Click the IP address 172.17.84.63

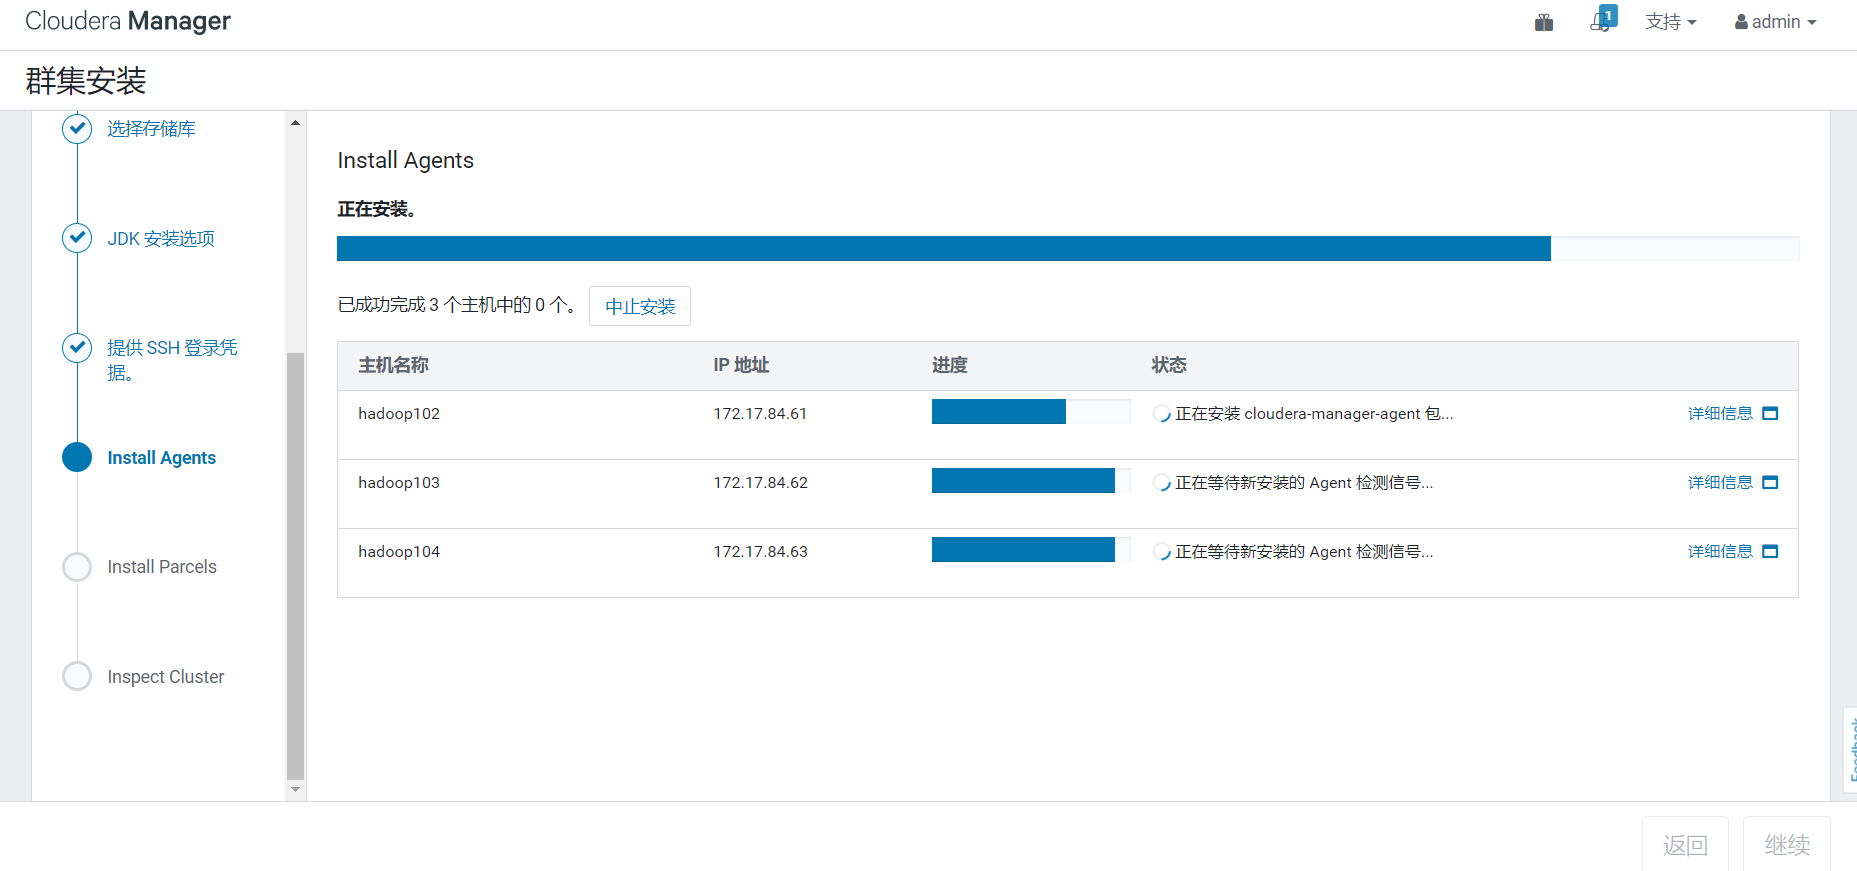pyautogui.click(x=760, y=552)
